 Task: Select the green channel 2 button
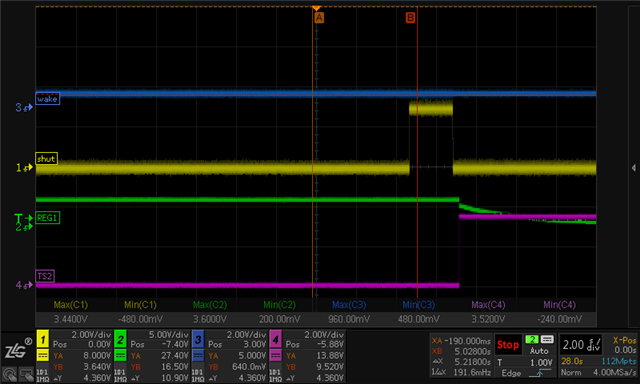[x=120, y=339]
